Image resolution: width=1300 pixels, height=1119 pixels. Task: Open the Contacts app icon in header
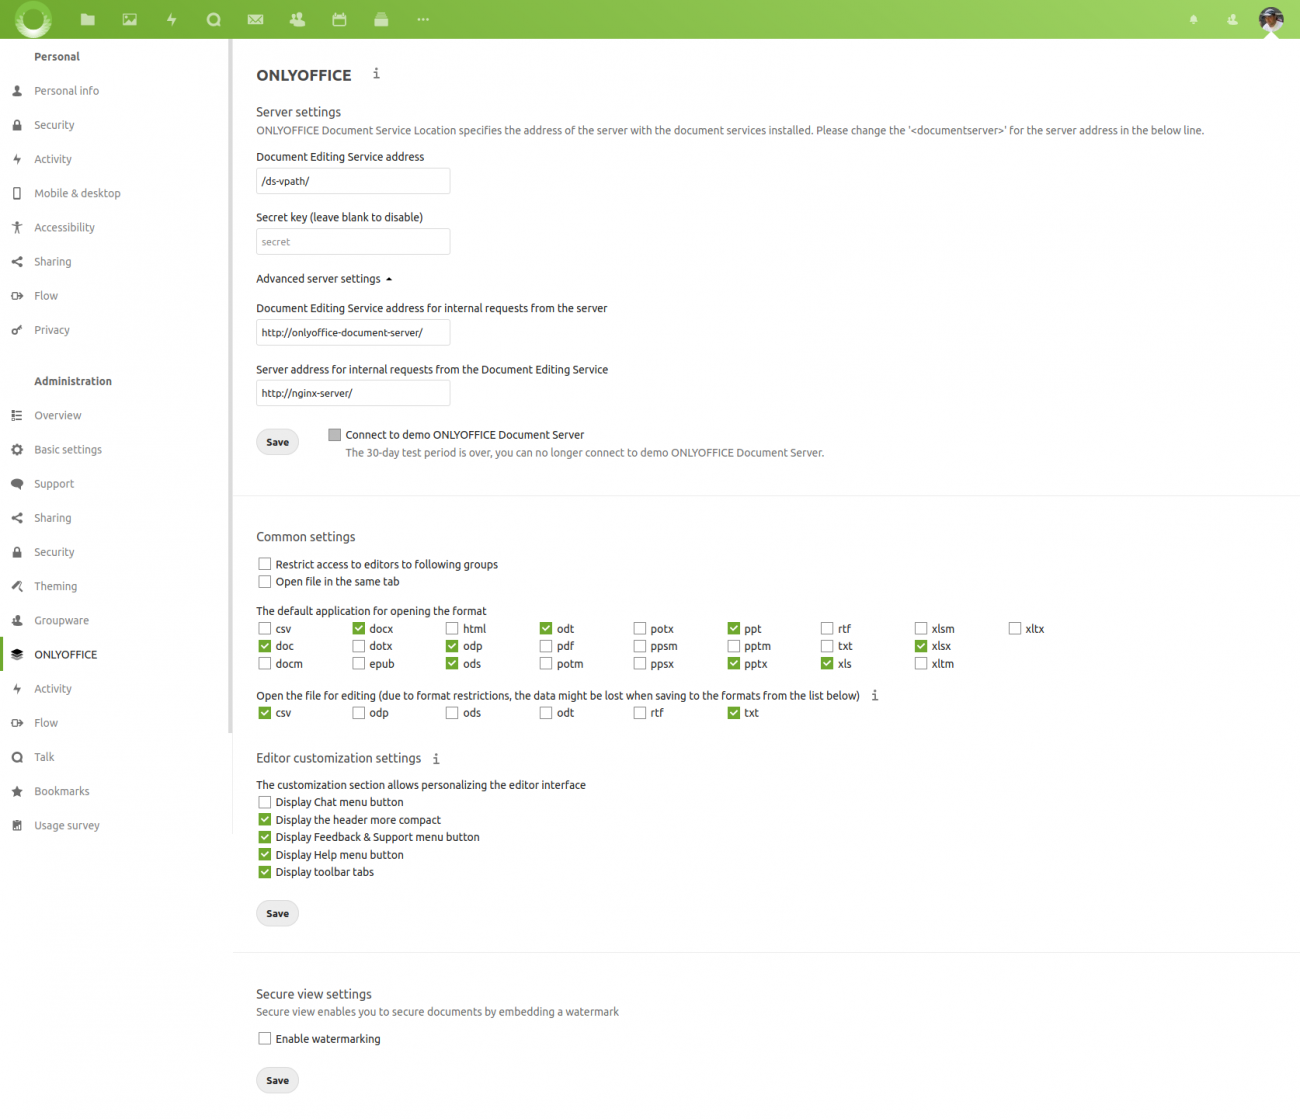coord(297,19)
